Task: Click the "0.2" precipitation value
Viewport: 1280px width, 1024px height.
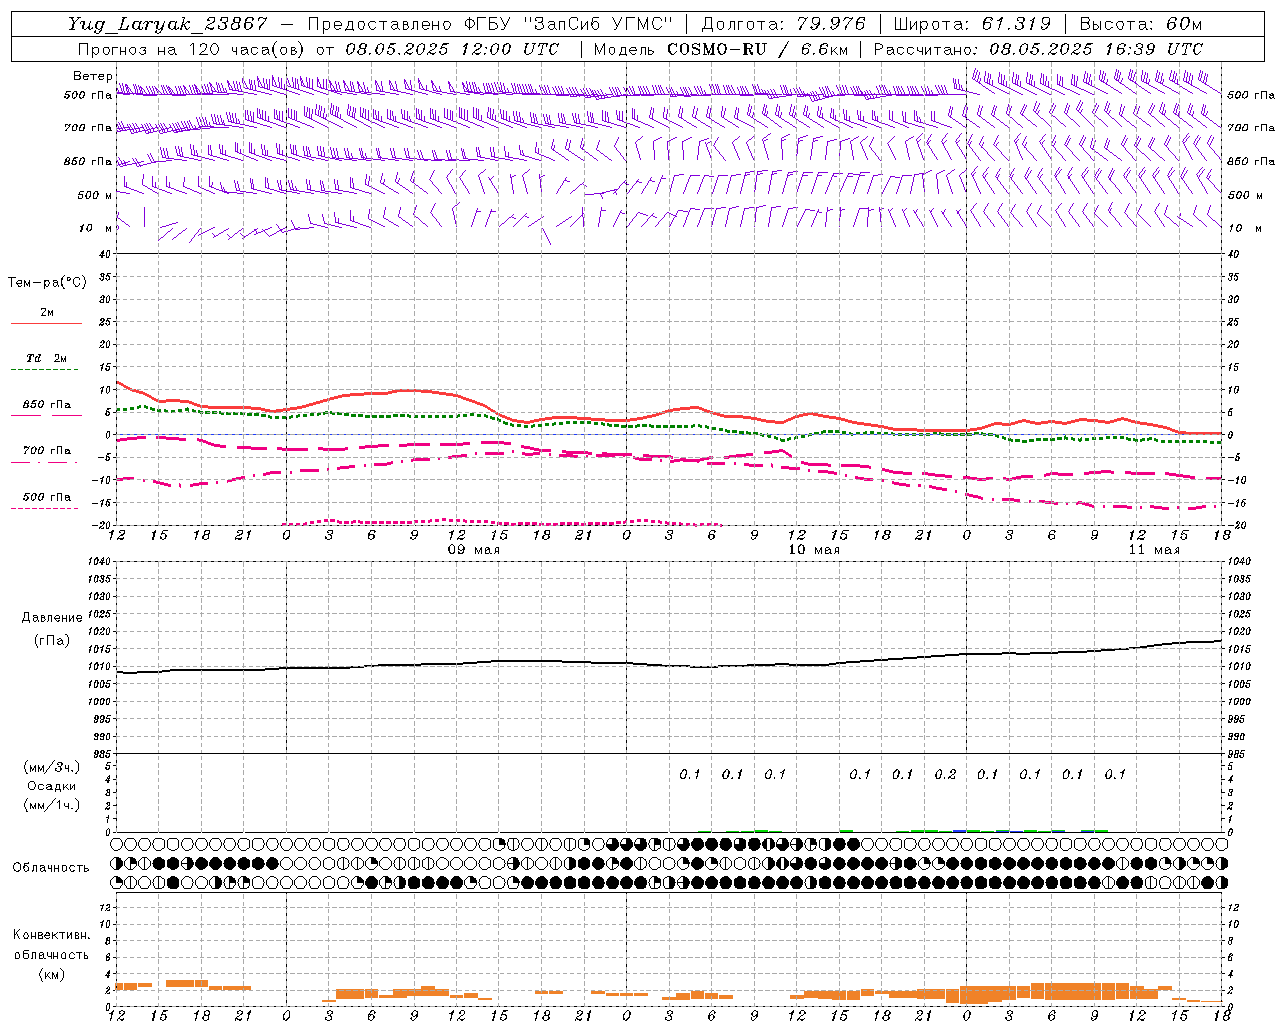Action: coord(945,774)
